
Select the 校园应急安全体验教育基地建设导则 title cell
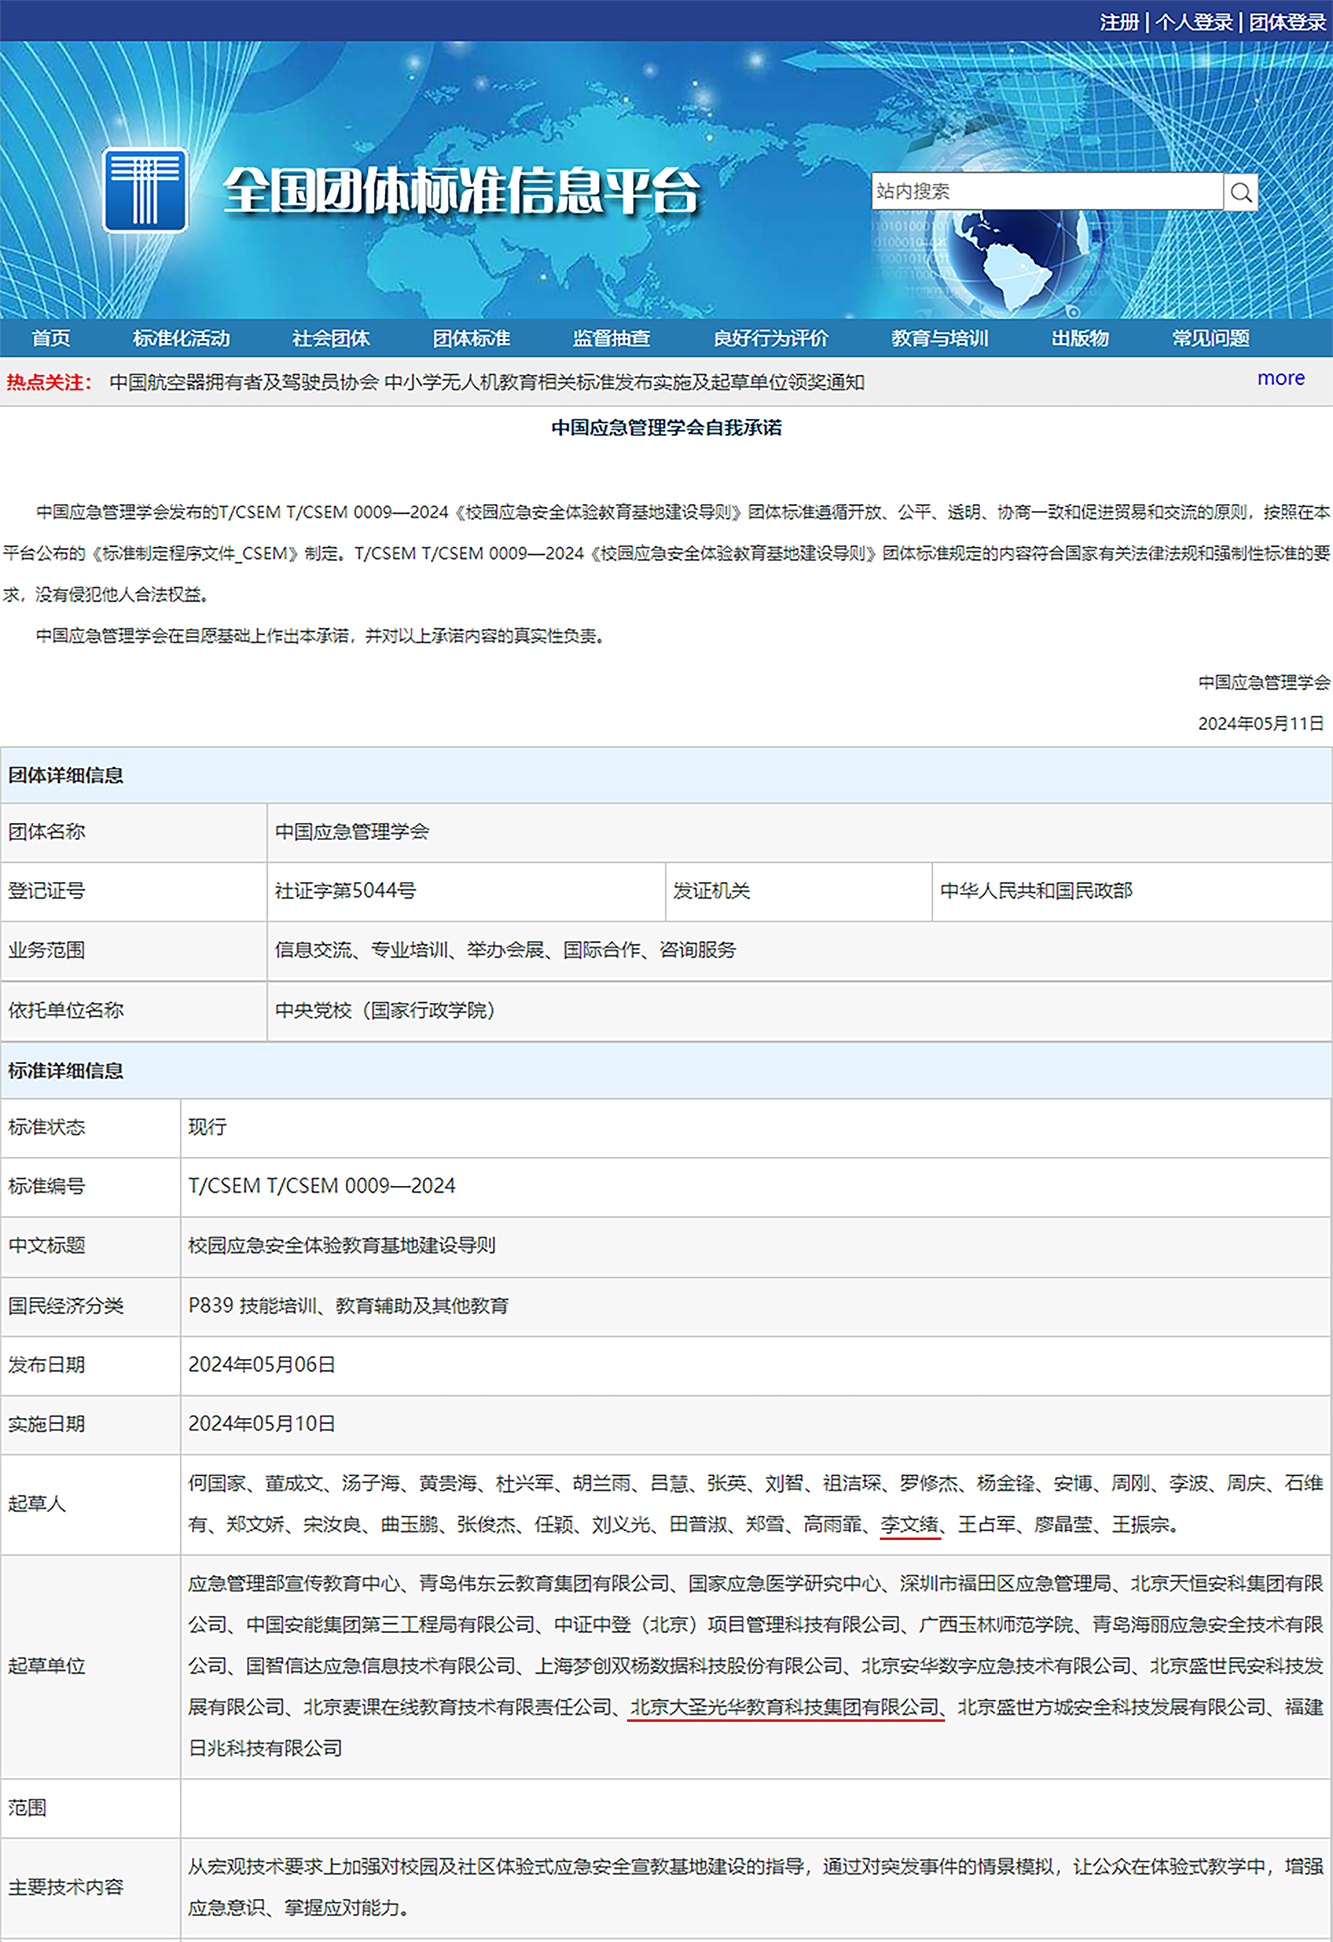coord(756,1246)
